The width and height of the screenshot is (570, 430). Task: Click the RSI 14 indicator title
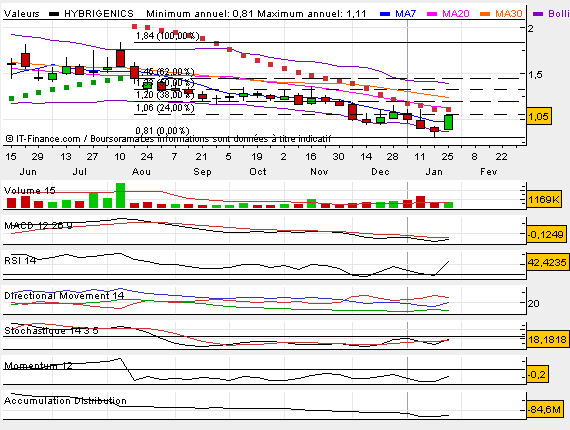click(20, 260)
